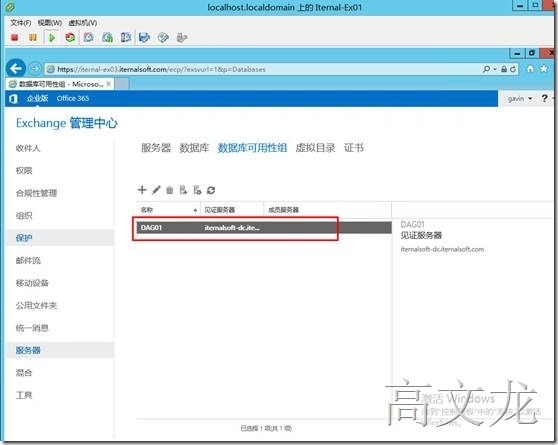Screen dimensions: 558x445
Task: Open 组织 in the left navigation
Action: (24, 215)
